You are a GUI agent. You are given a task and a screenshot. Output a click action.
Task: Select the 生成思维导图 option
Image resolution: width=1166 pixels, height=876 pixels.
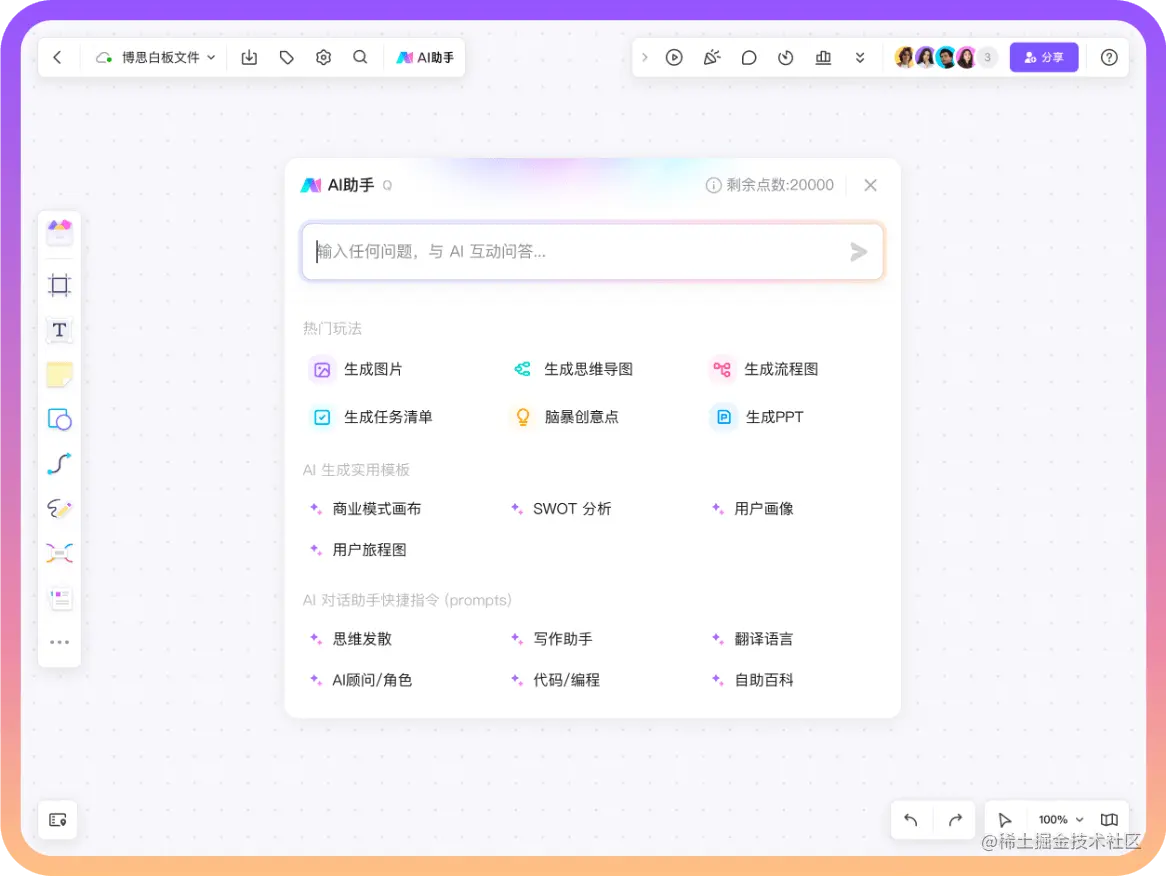tap(585, 368)
